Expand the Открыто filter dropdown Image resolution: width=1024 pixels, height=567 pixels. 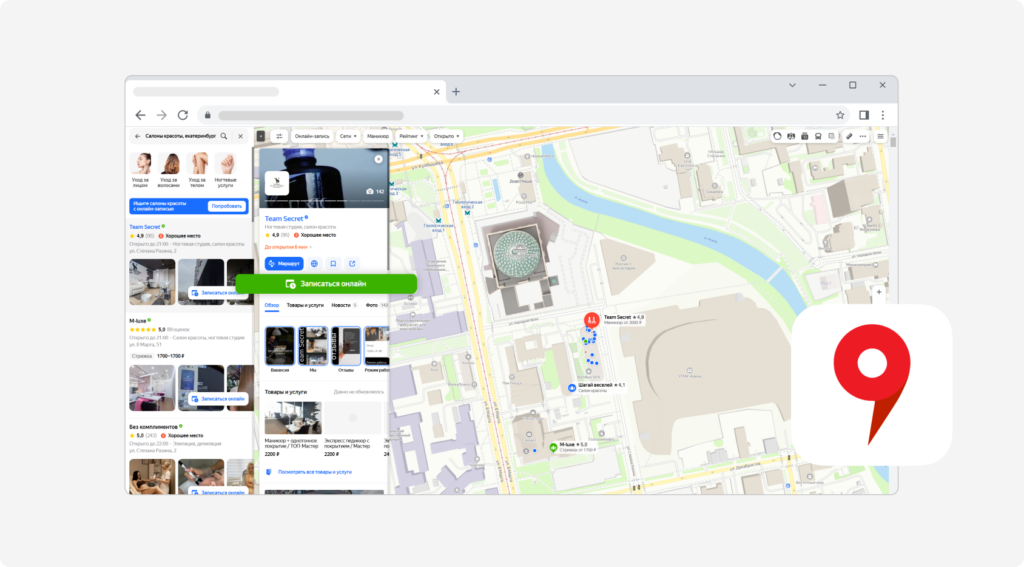(446, 136)
